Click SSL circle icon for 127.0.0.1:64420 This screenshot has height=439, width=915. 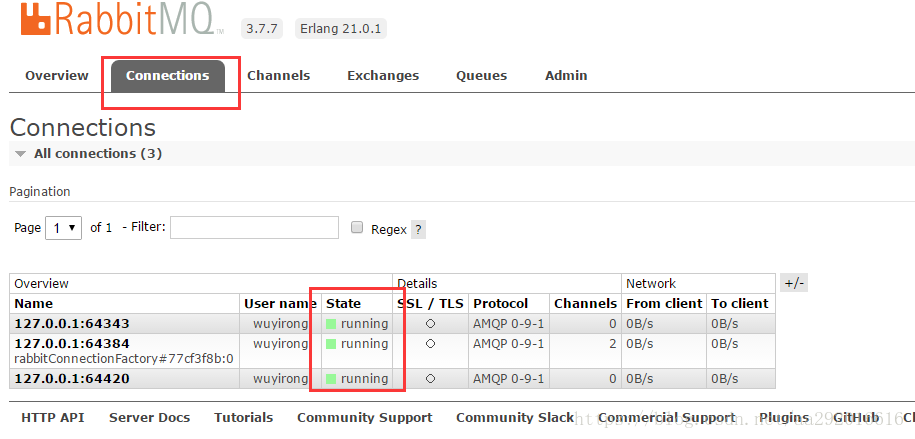tap(431, 379)
